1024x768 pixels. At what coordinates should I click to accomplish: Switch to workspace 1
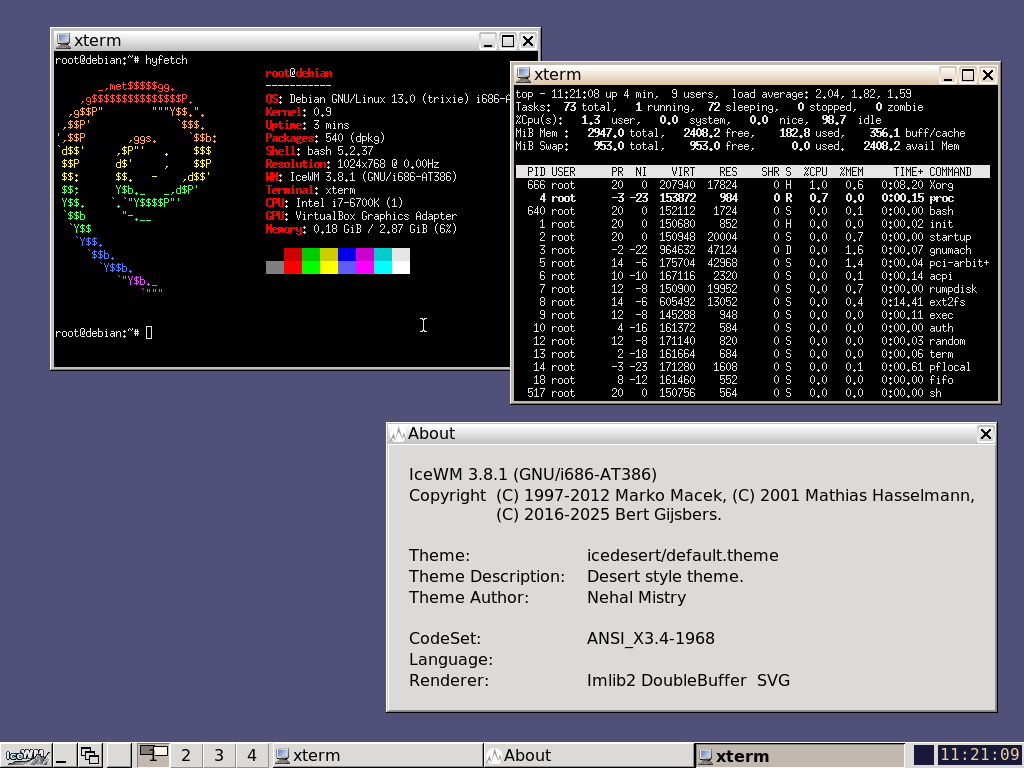point(153,756)
